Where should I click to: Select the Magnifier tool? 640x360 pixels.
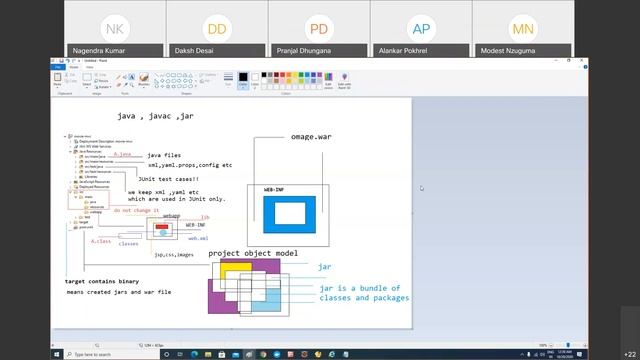pos(132,85)
